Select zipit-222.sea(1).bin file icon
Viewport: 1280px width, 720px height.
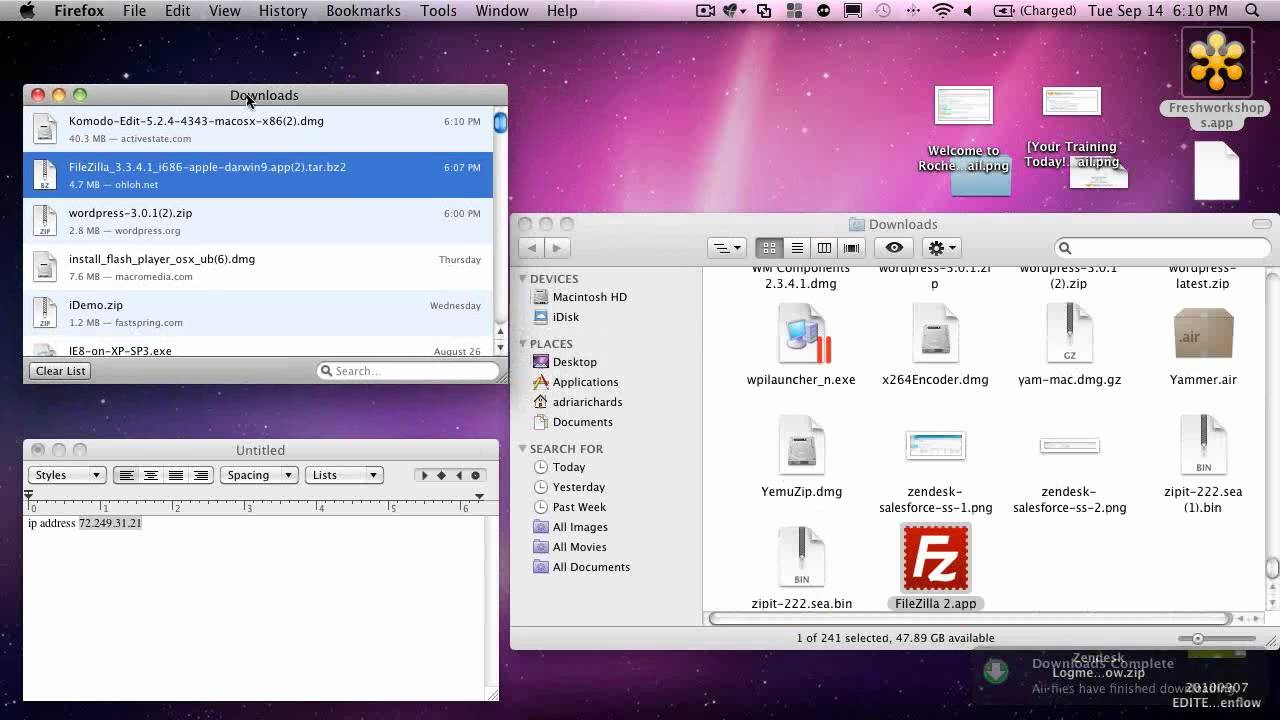[x=1203, y=446]
